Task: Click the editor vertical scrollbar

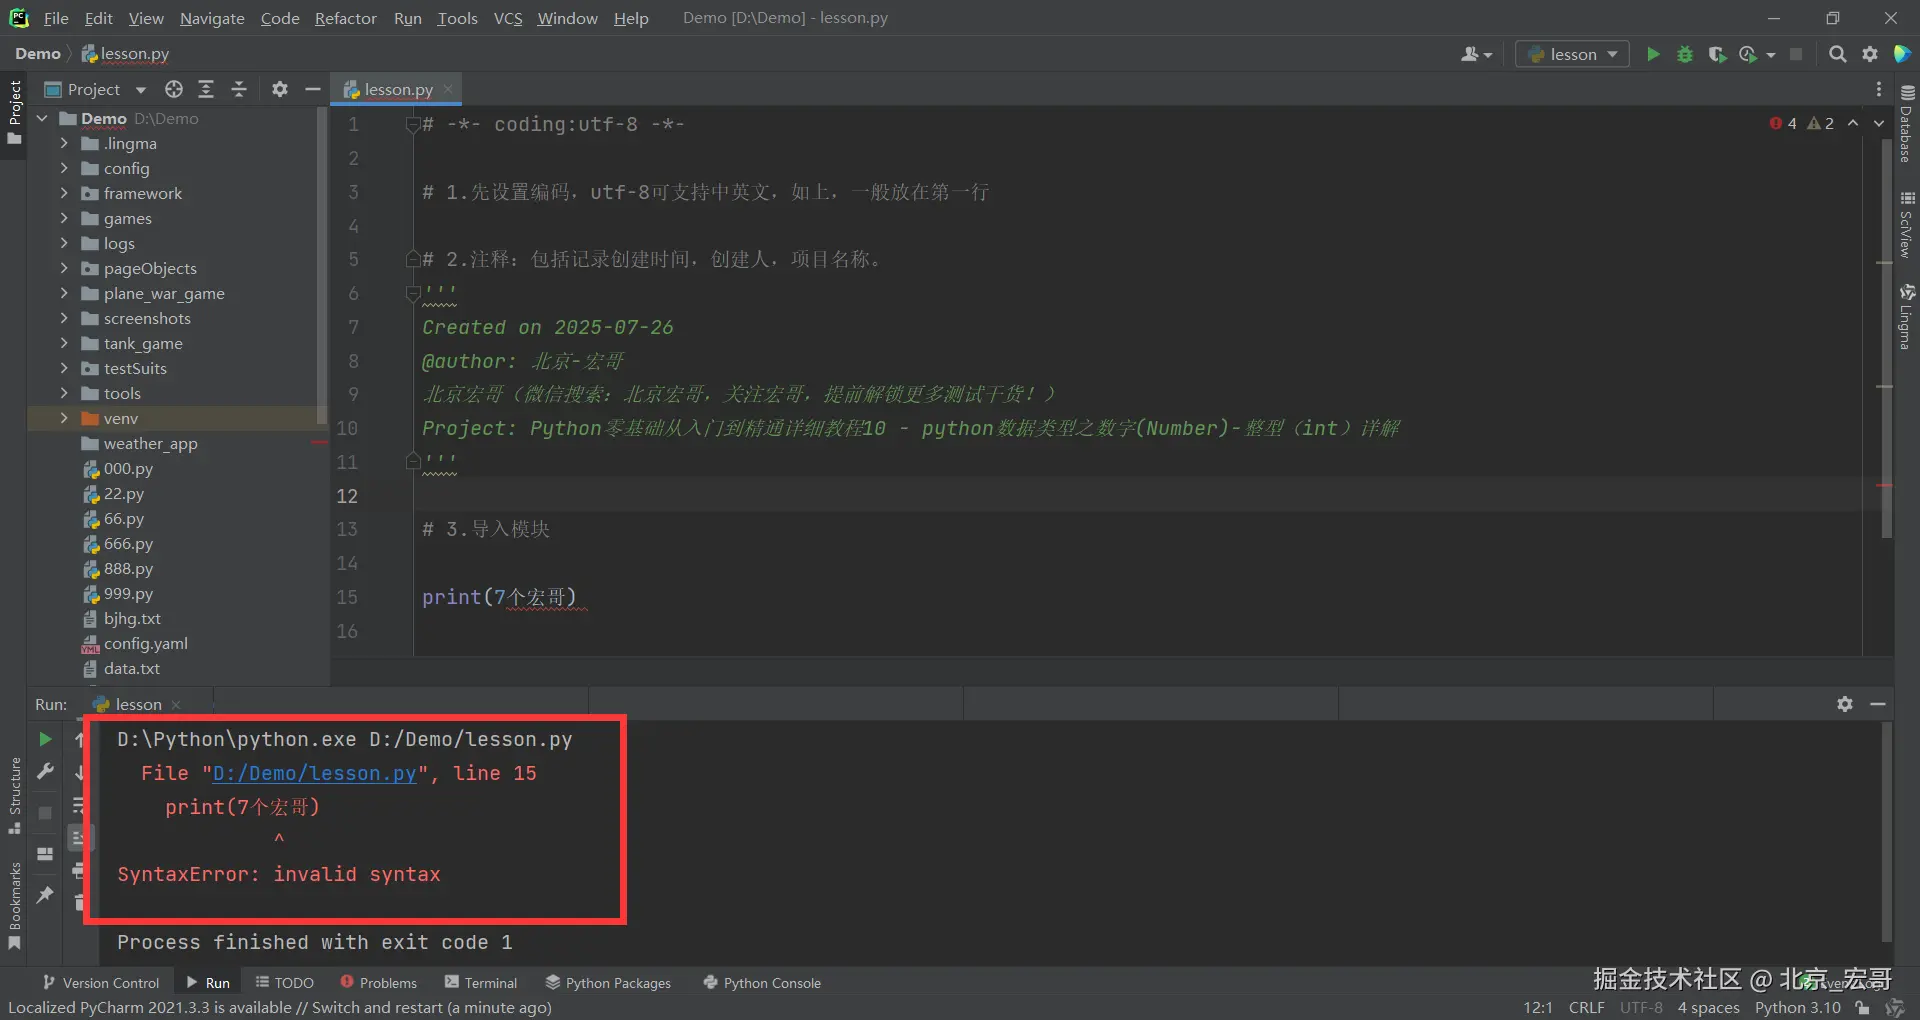Action: coord(1885,340)
